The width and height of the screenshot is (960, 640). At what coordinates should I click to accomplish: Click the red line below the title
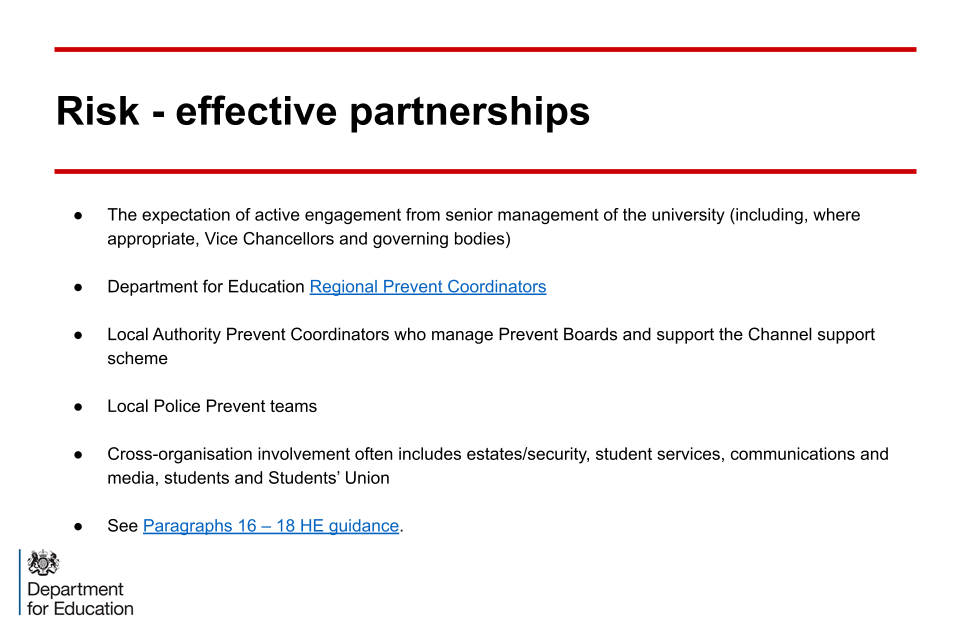485,172
